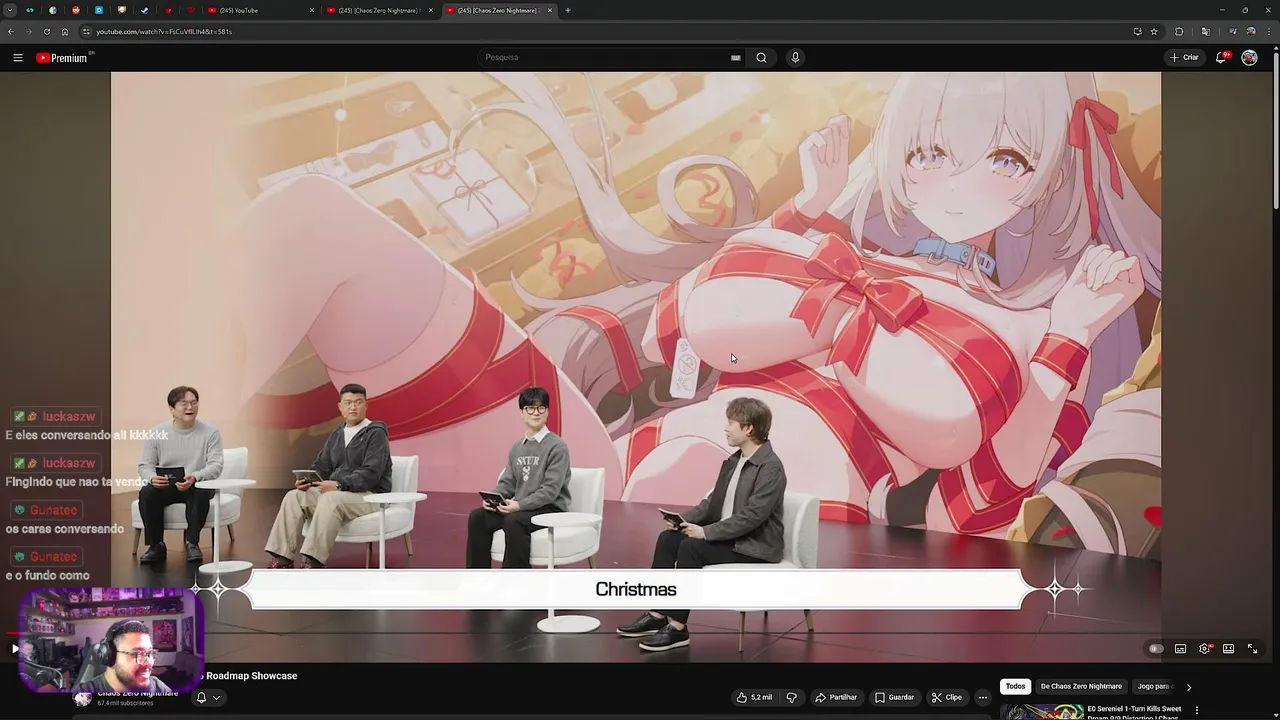
Task: Click the Partilhar share button
Action: (x=836, y=697)
